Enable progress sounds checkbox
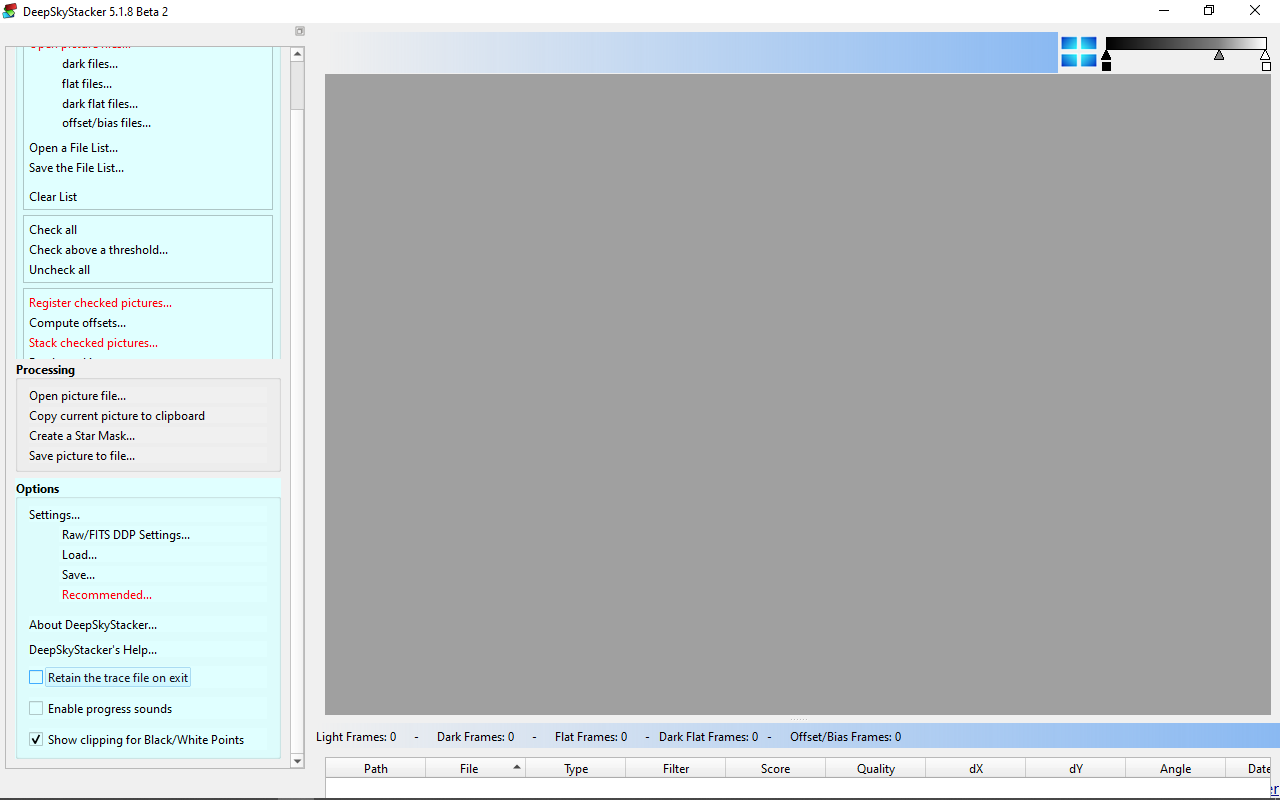The height and width of the screenshot is (800, 1280). click(36, 708)
